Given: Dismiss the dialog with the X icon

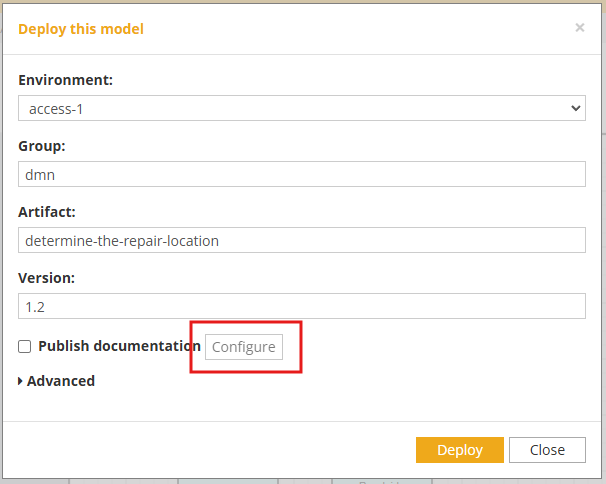Looking at the screenshot, I should click(579, 27).
